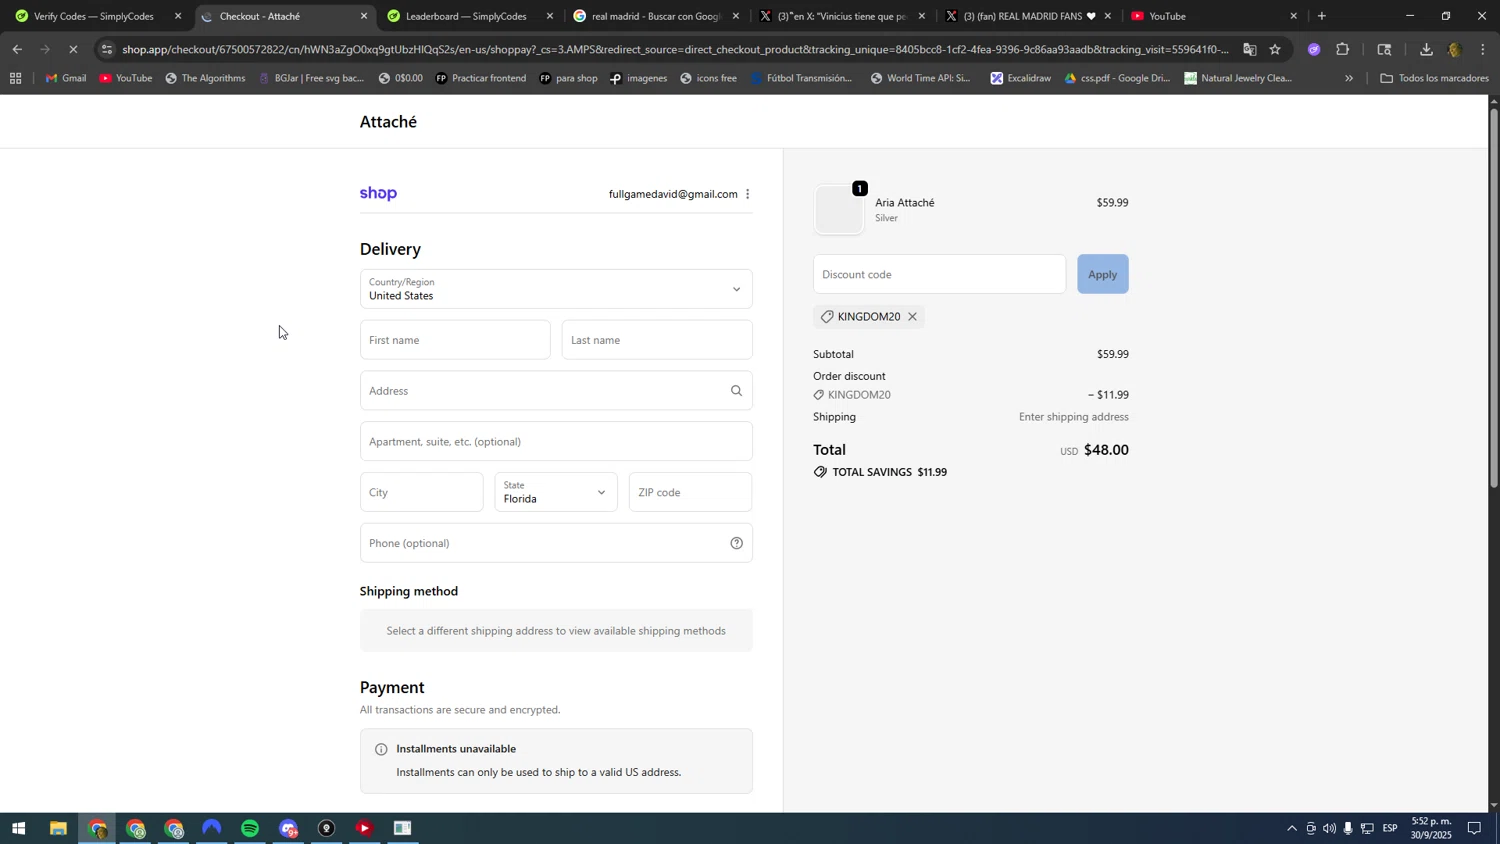
Task: Open the World Time API bookmark
Action: coord(920,78)
